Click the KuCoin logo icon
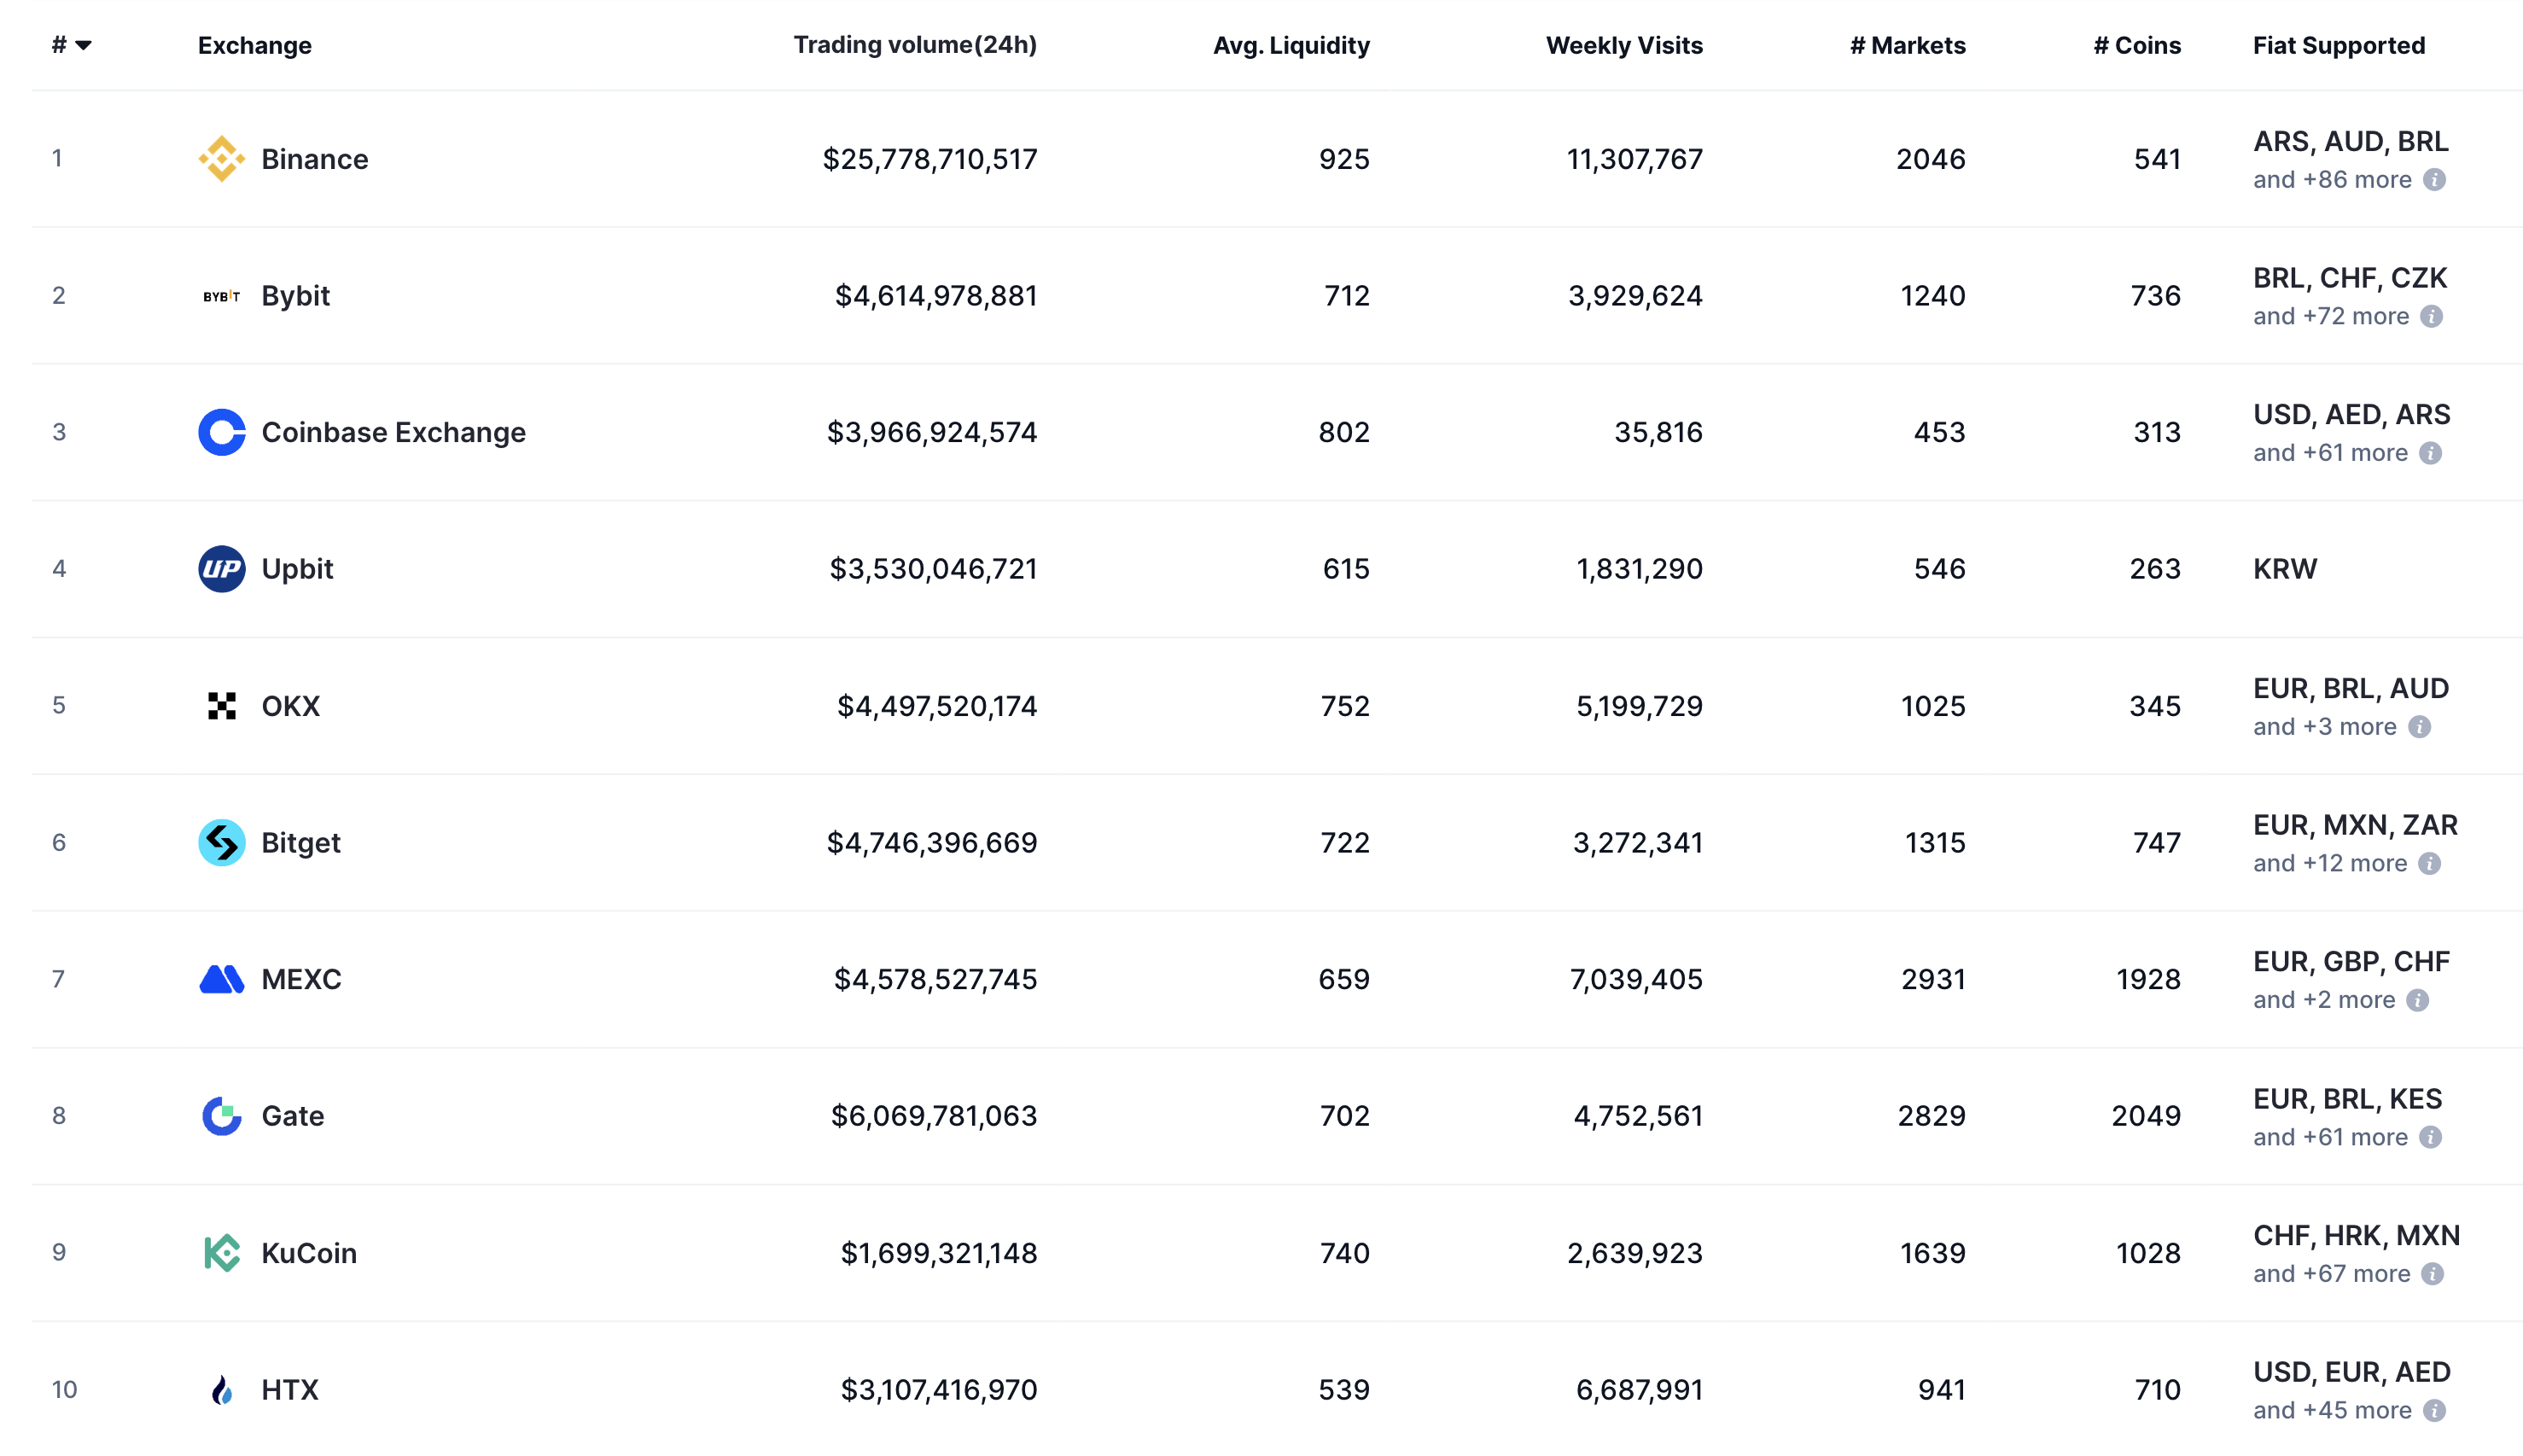Image resolution: width=2523 pixels, height=1456 pixels. 221,1252
